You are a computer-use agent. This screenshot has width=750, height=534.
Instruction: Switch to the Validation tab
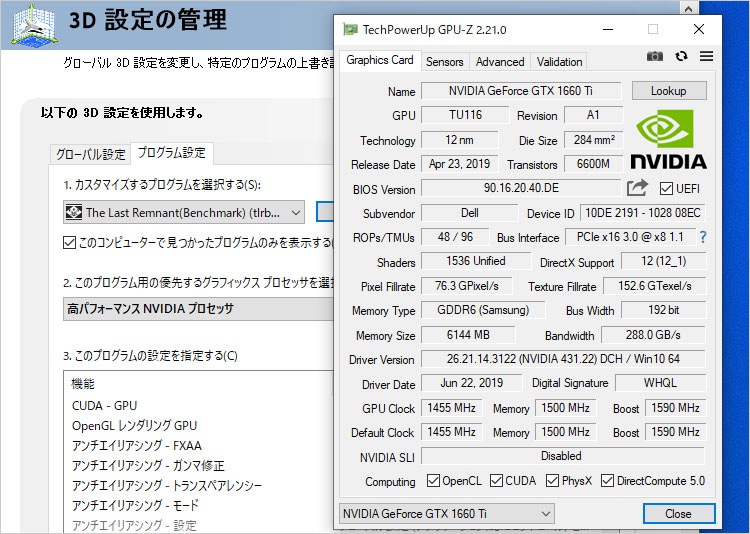point(559,62)
